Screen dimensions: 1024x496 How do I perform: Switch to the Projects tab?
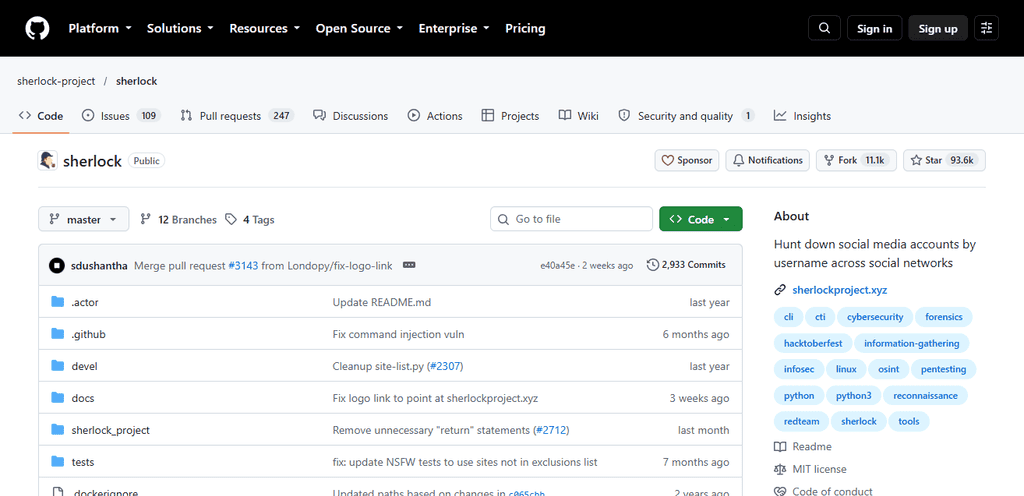click(510, 116)
